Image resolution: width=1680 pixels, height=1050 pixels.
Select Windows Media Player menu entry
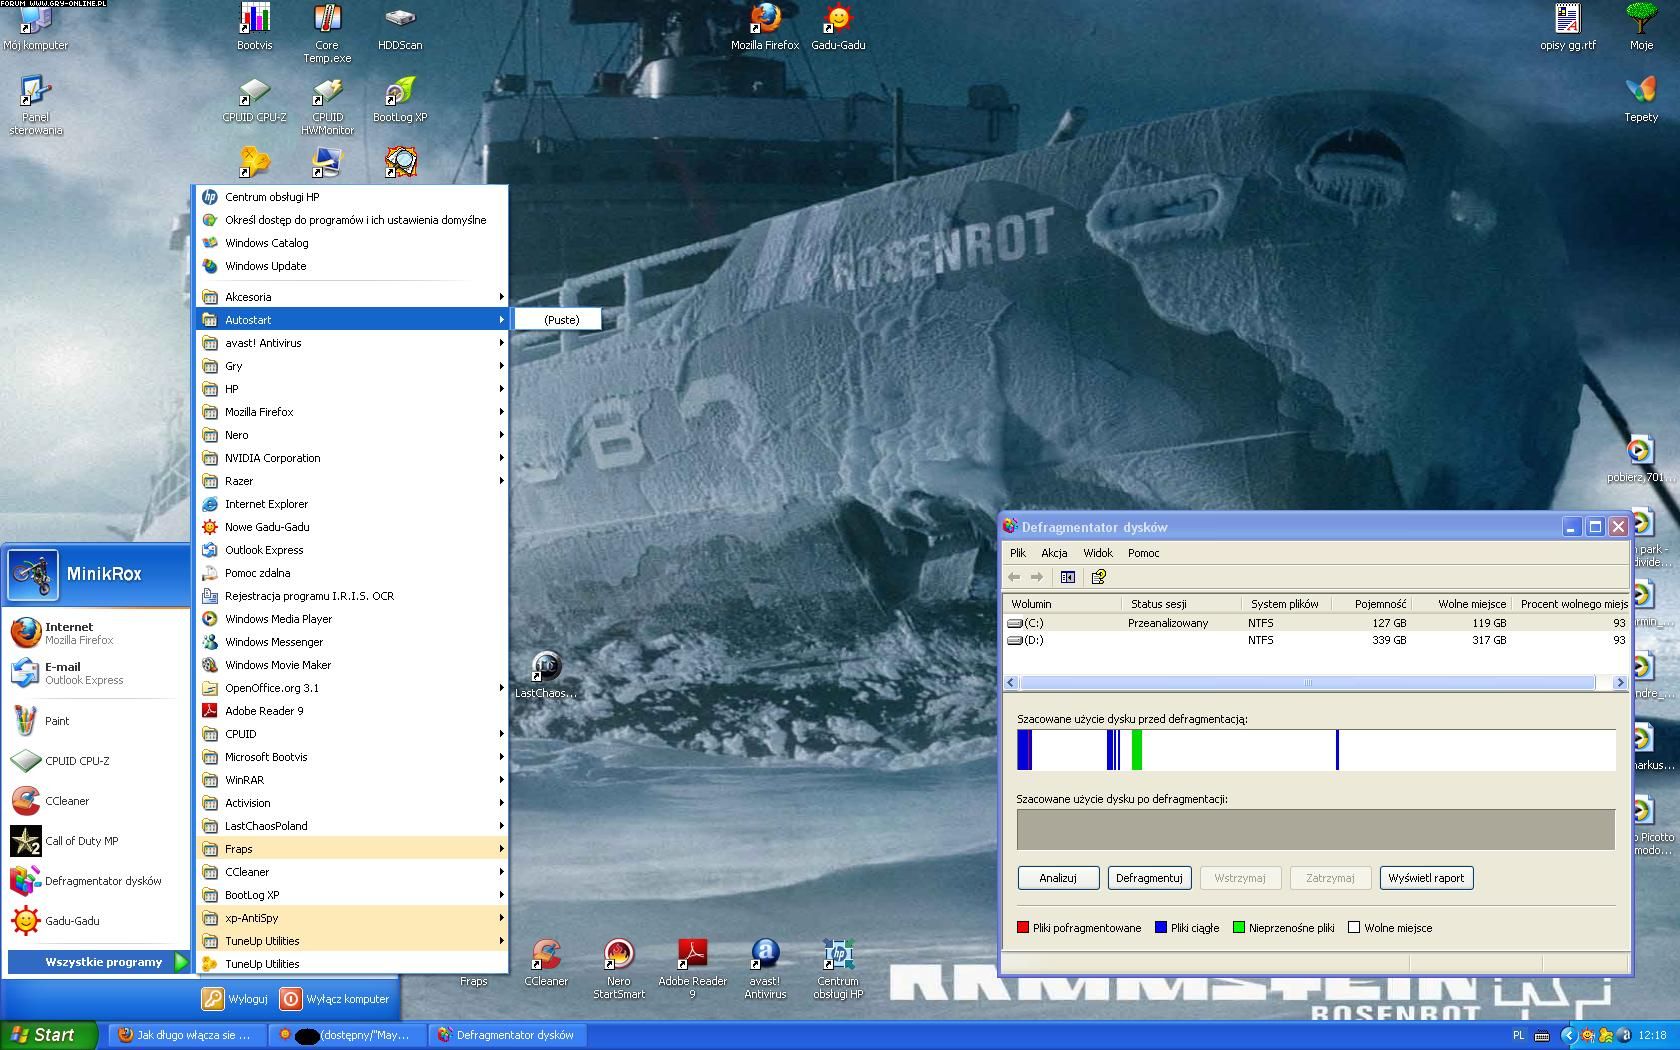click(353, 619)
